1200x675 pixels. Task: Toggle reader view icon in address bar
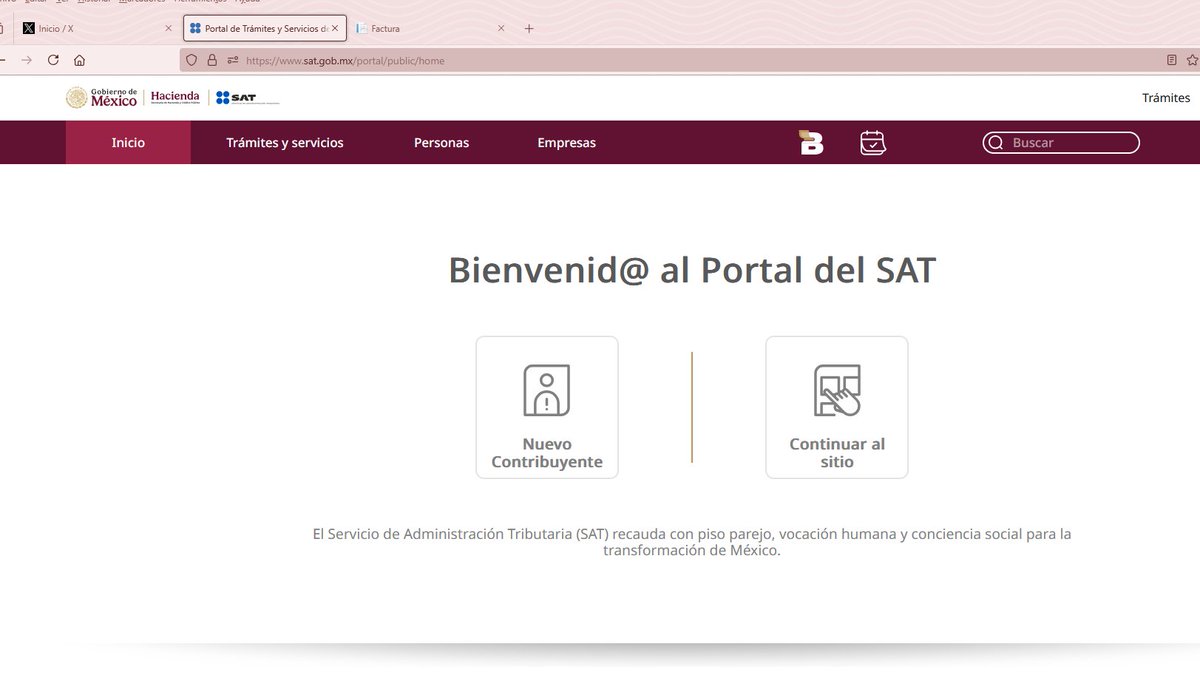(x=1172, y=60)
